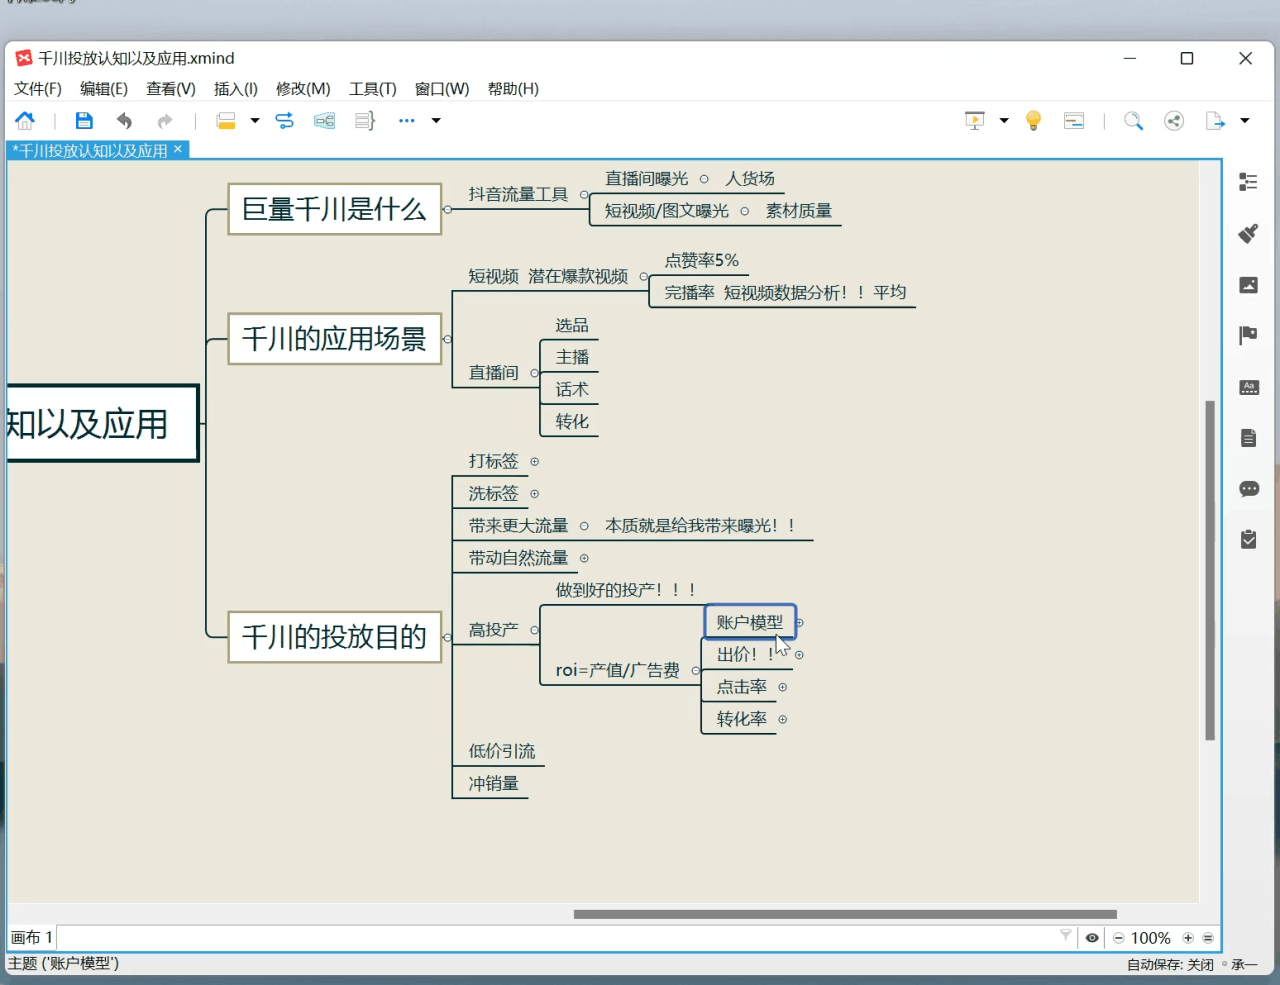Open the 修改(M) menu
This screenshot has width=1280, height=985.
coord(303,89)
